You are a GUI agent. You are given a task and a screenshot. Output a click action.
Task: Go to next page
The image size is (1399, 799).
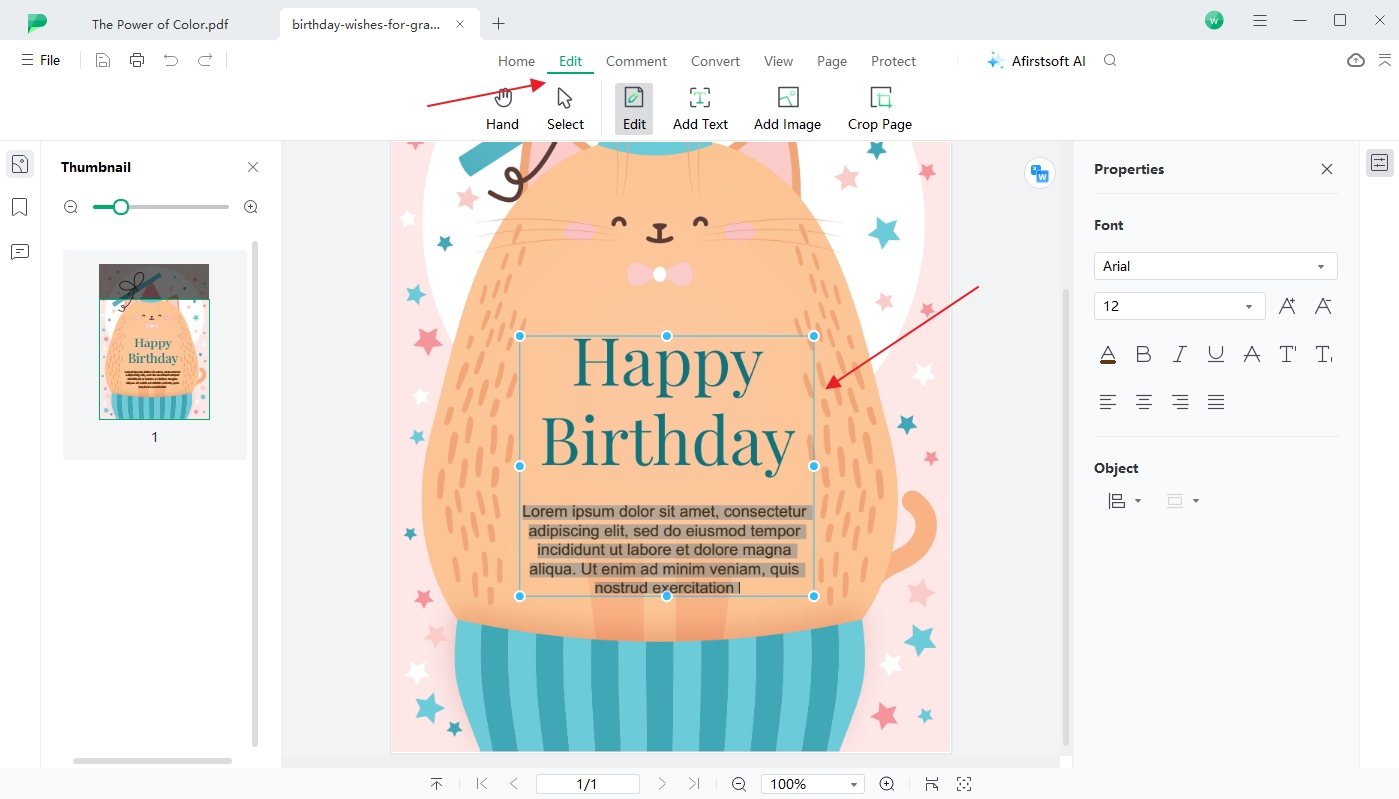click(x=662, y=784)
